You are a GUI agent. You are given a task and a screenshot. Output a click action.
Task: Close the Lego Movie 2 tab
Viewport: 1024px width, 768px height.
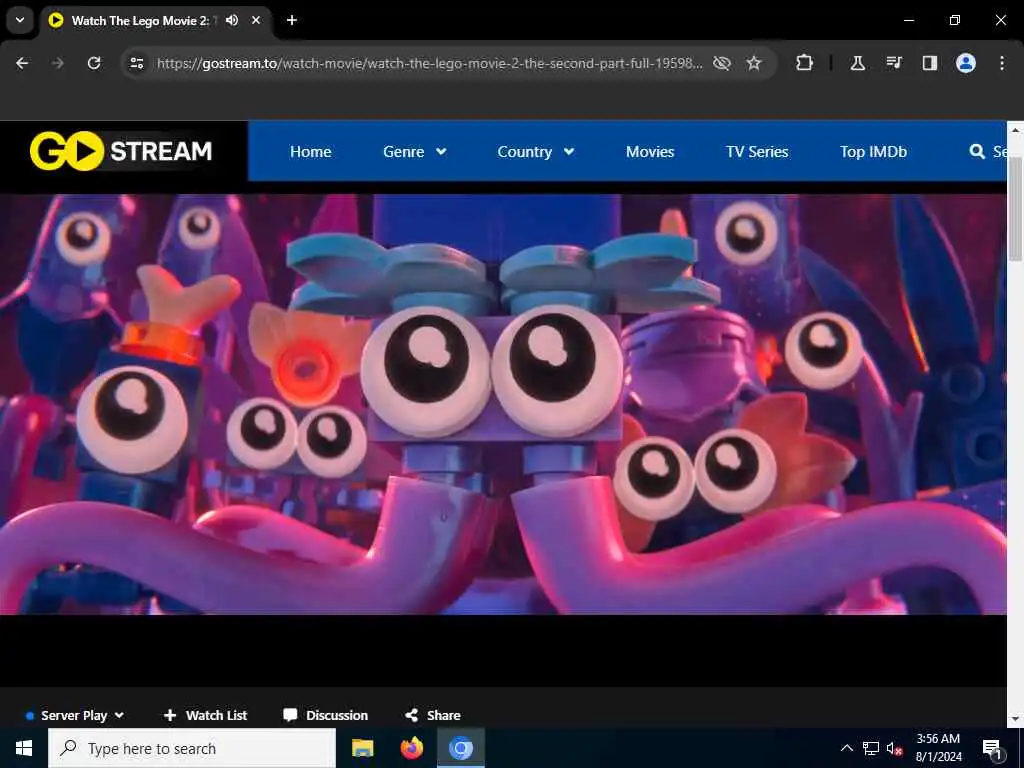(256, 20)
